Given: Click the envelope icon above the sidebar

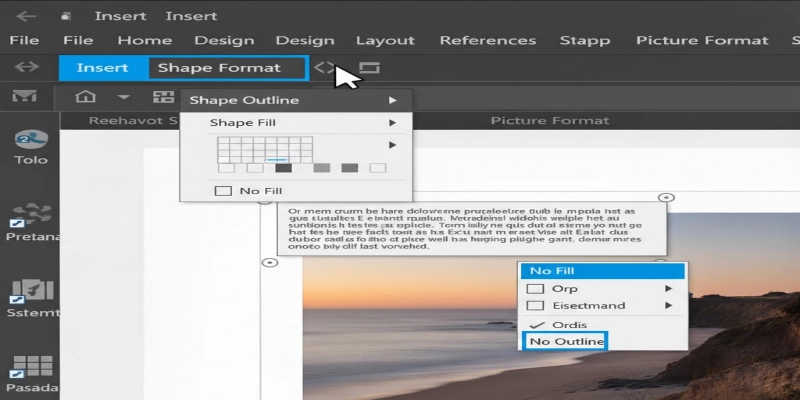Looking at the screenshot, I should click(24, 97).
